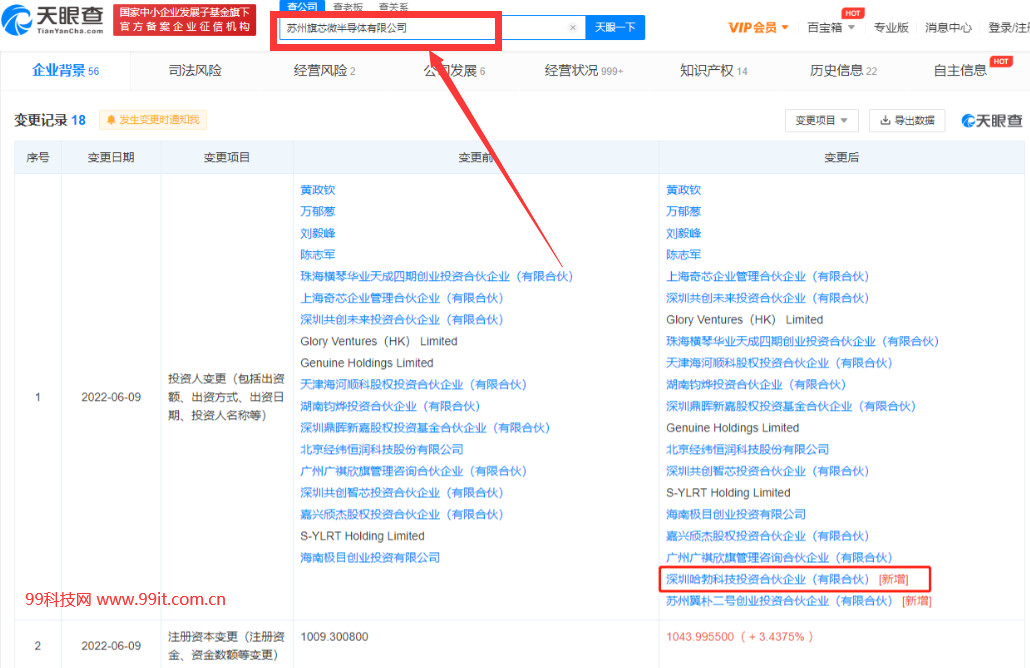Open 珠海横琴华业天成四期创业投资合伙企业 in 变更前 column
This screenshot has width=1030, height=668.
[436, 277]
